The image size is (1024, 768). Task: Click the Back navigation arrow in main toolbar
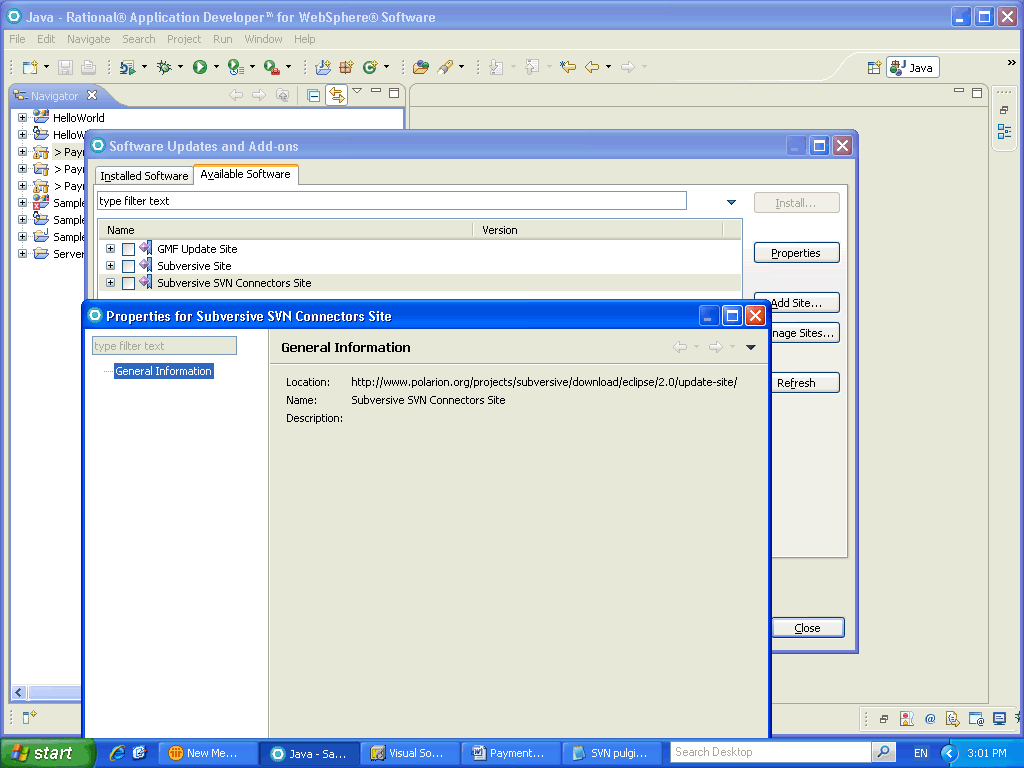point(592,67)
